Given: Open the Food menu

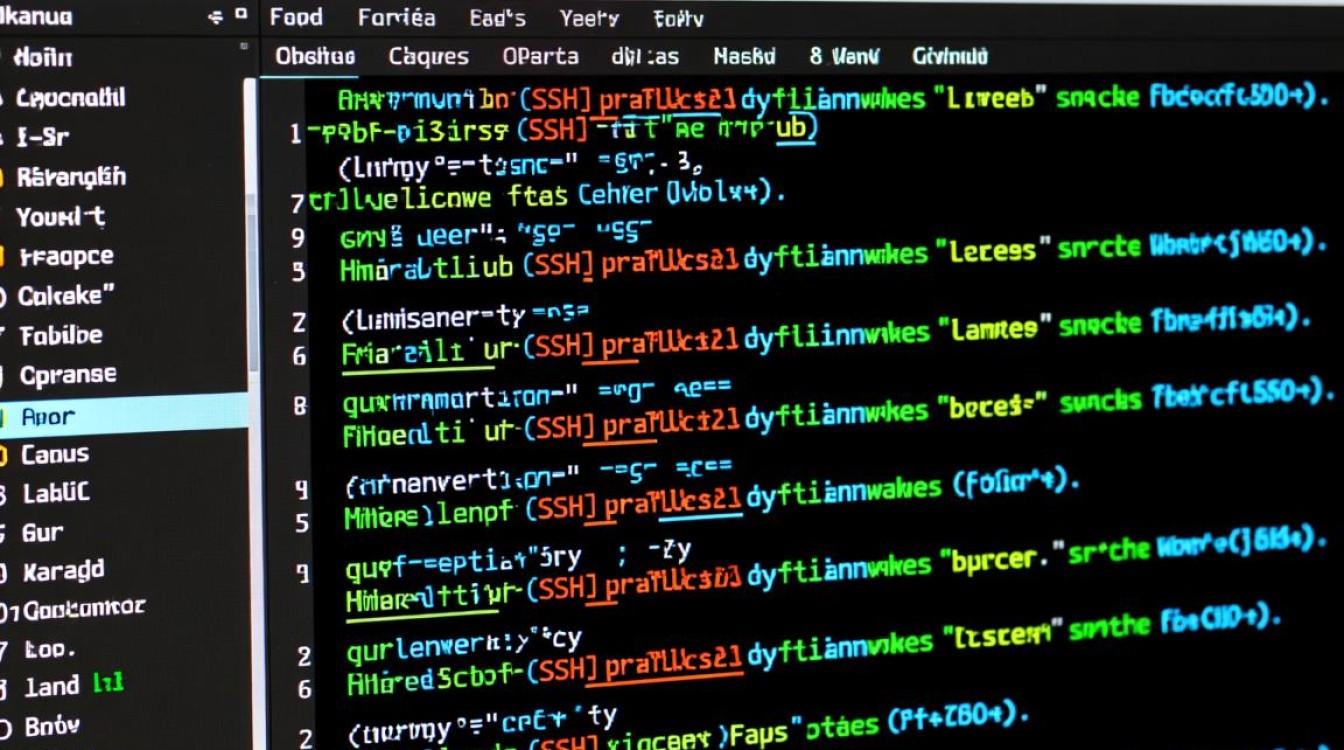Looking at the screenshot, I should (296, 17).
